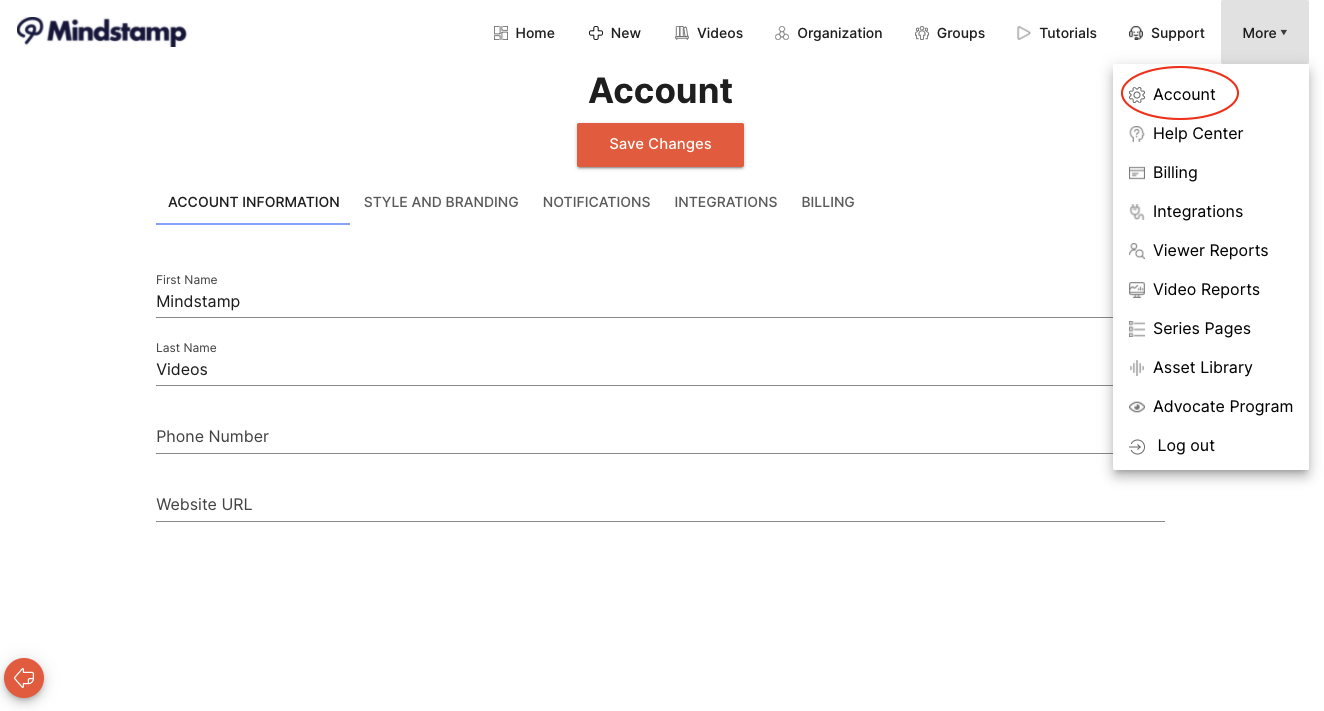Click Save Changes
This screenshot has width=1324, height=711.
tap(660, 145)
